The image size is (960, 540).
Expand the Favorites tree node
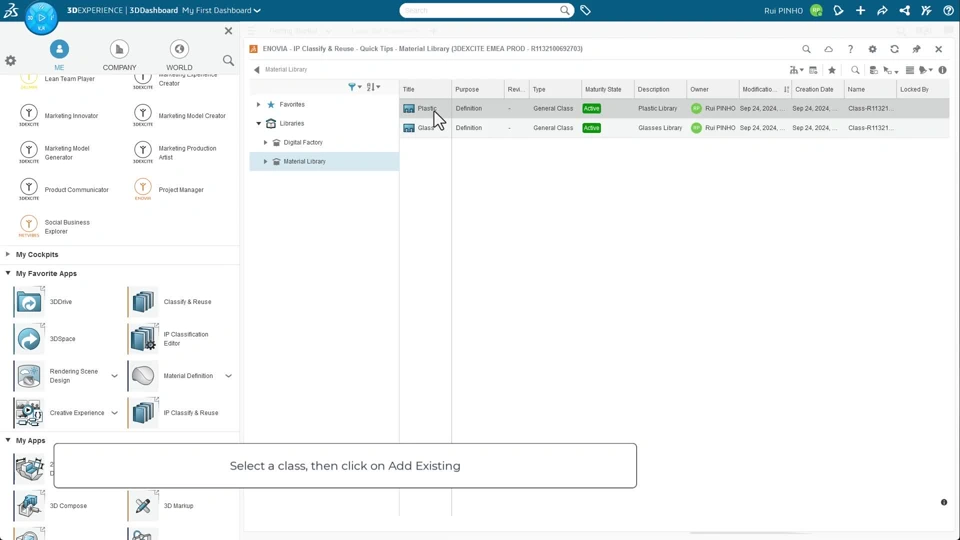pos(259,105)
